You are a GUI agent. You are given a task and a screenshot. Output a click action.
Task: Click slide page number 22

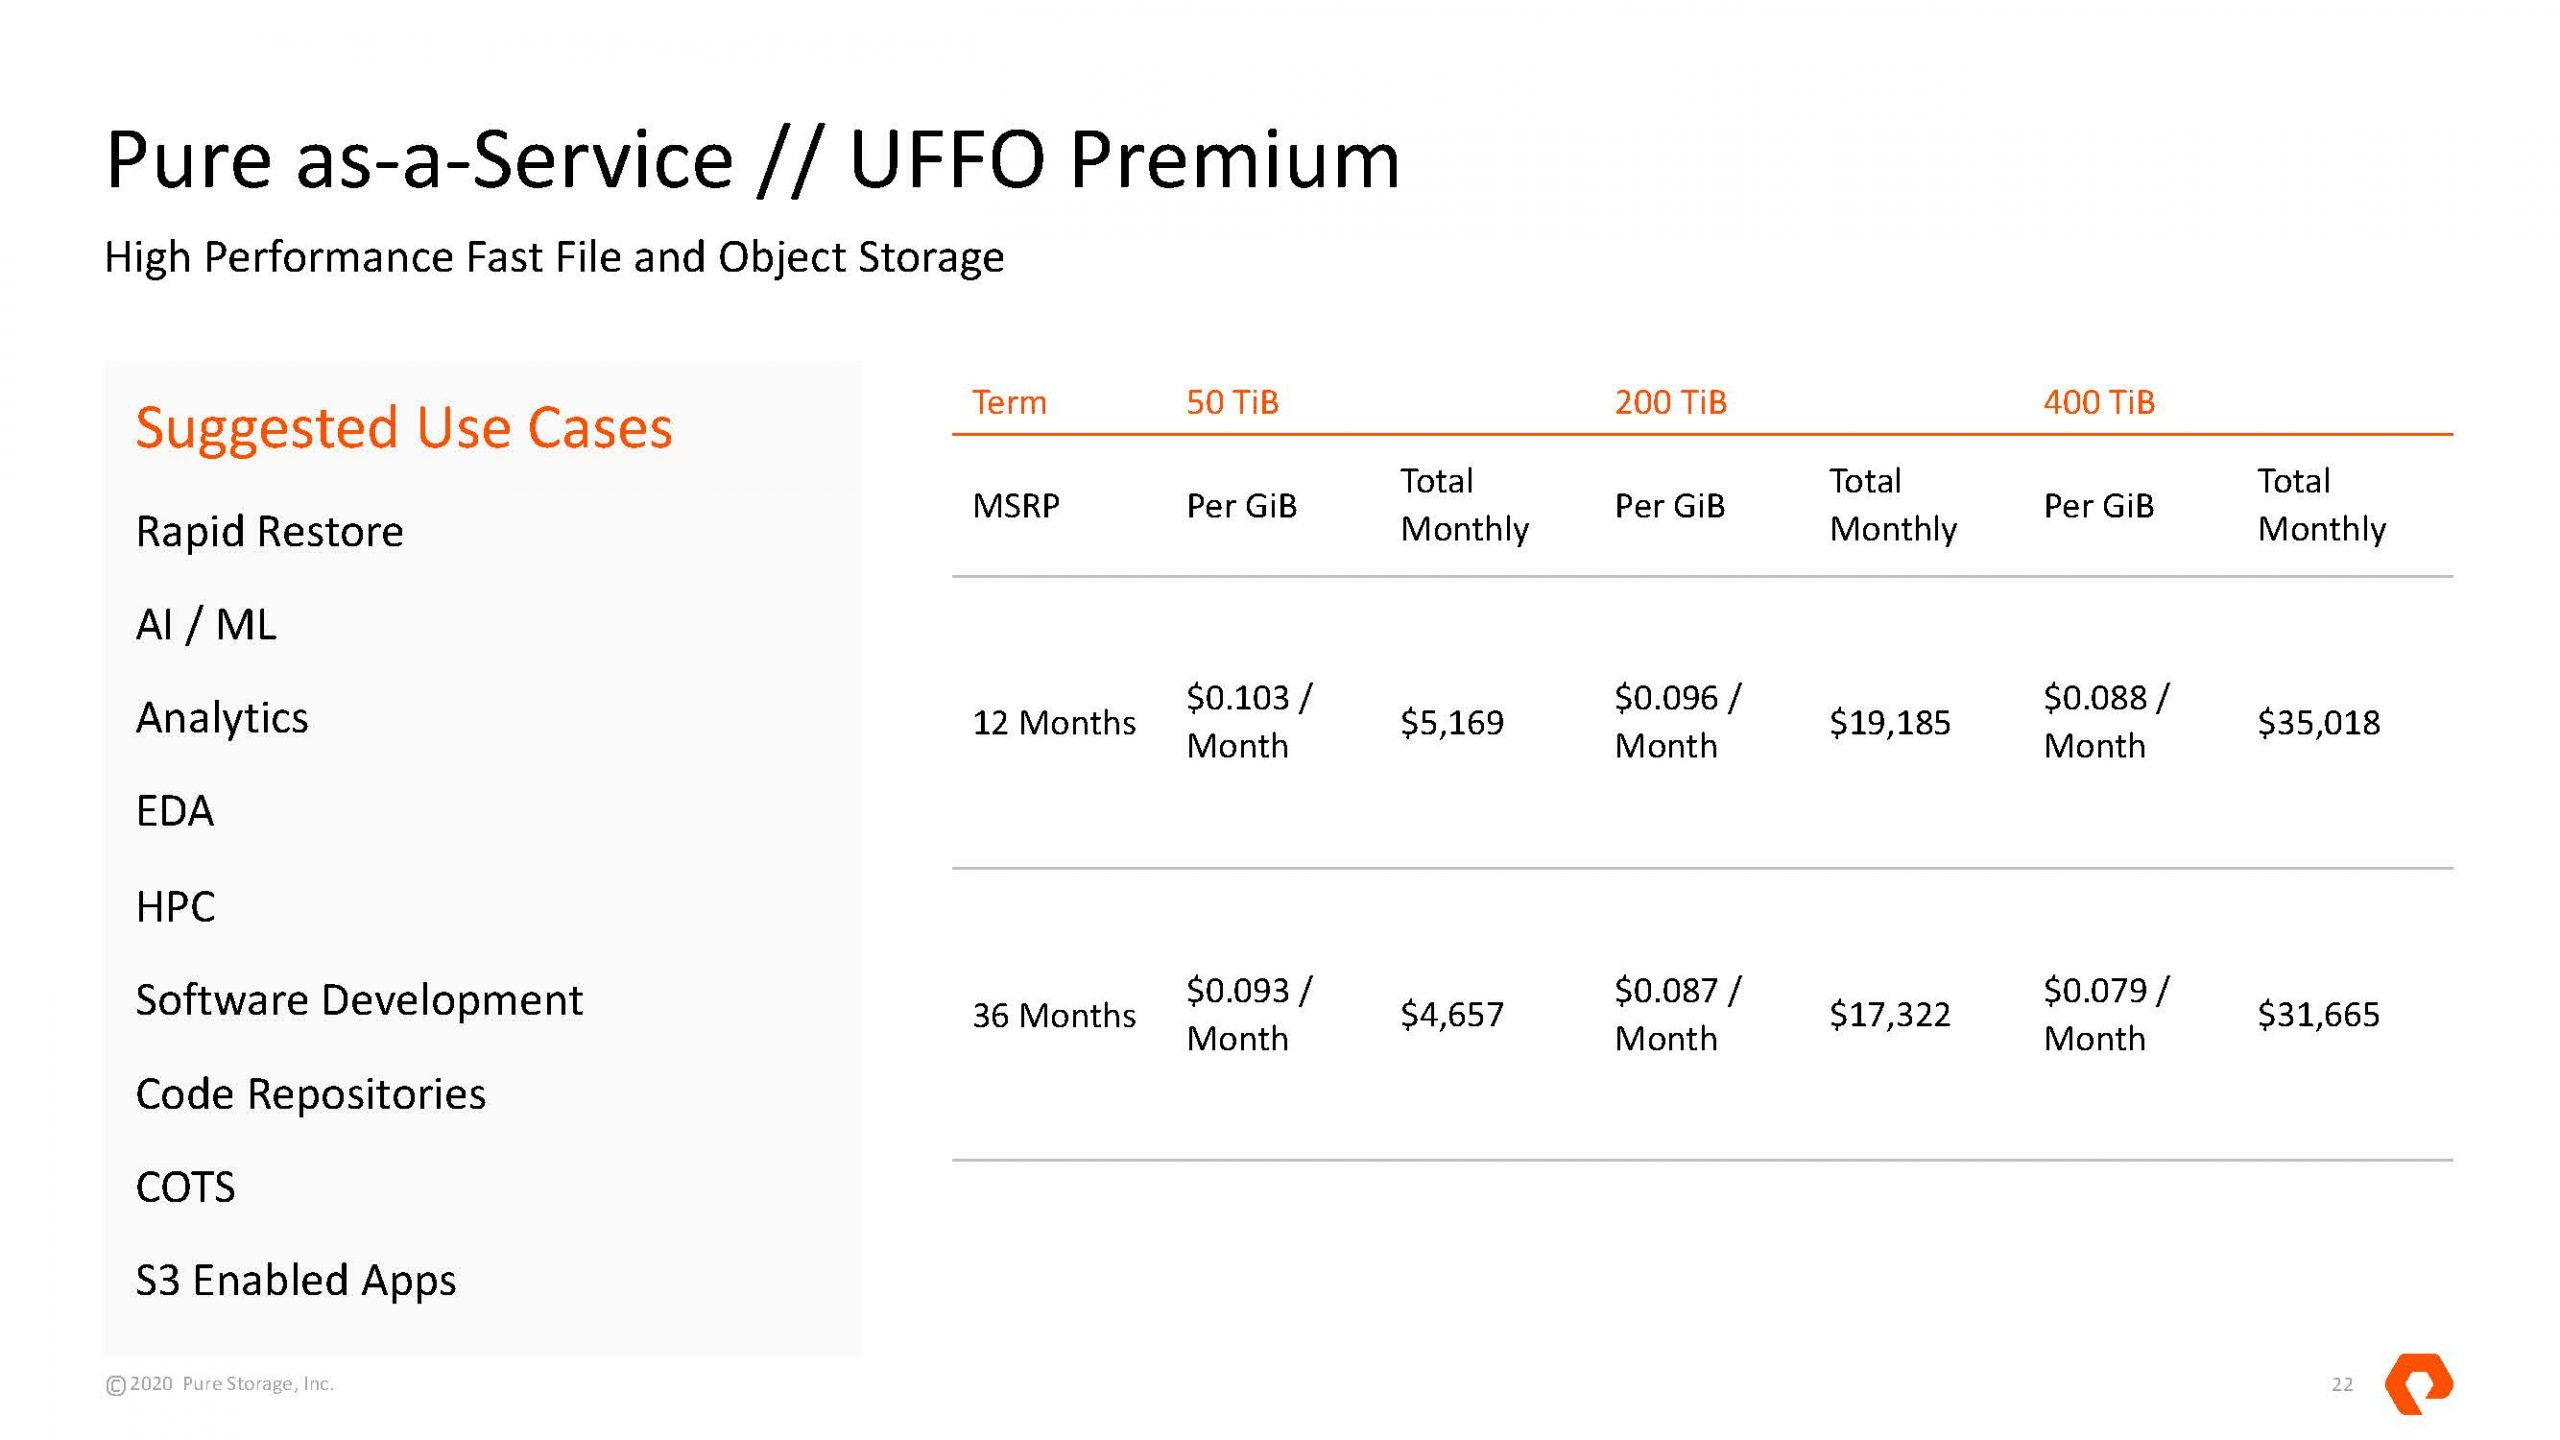pyautogui.click(x=2342, y=1385)
